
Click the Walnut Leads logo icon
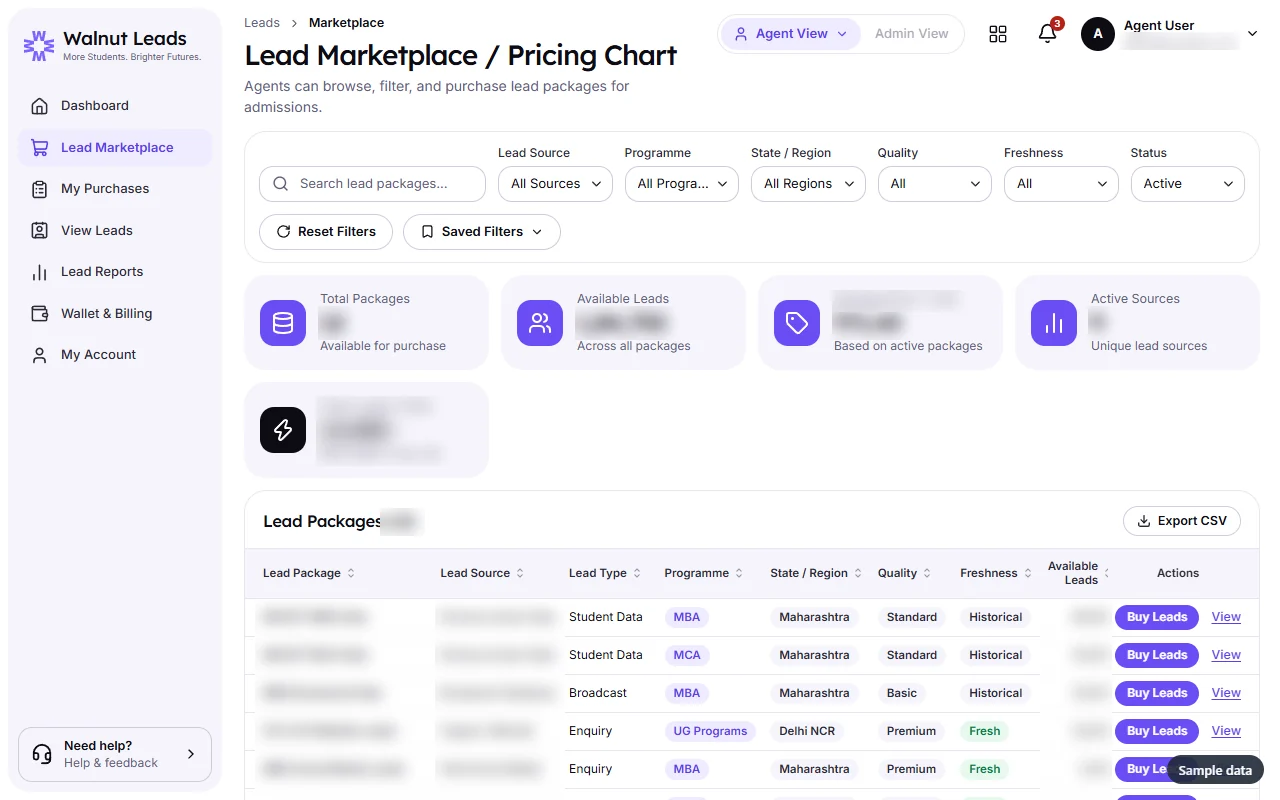tap(39, 45)
